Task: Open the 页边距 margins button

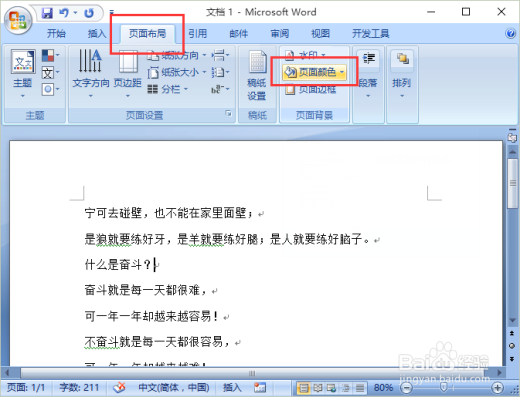Action: tap(128, 73)
